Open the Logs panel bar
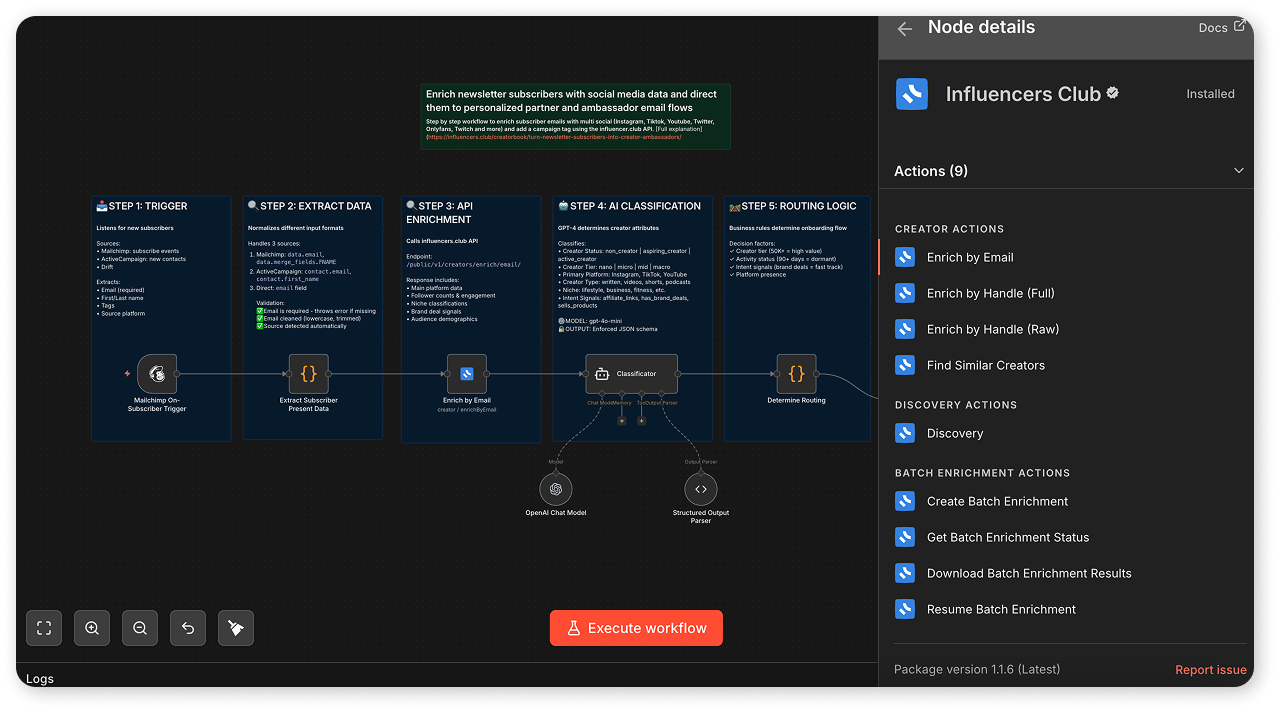1278x711 pixels. [40, 679]
